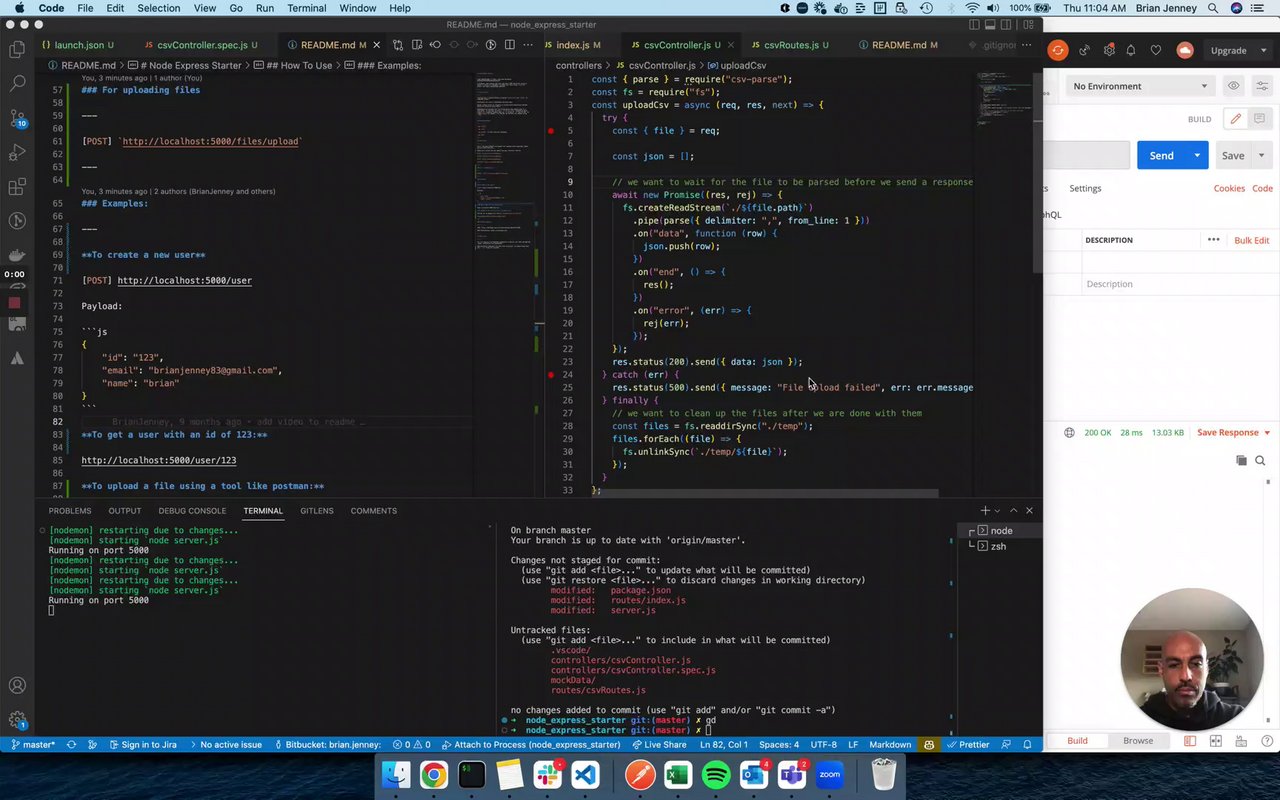Open Postman from the Dock

(x=640, y=775)
